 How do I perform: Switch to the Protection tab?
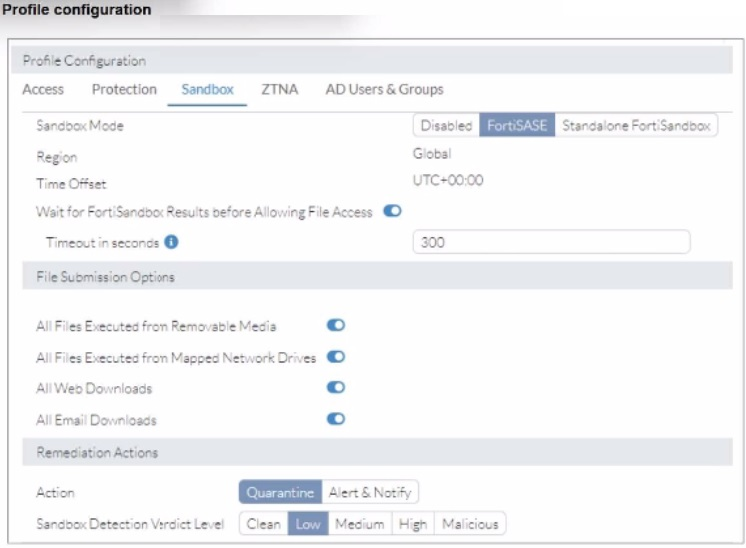(x=124, y=89)
